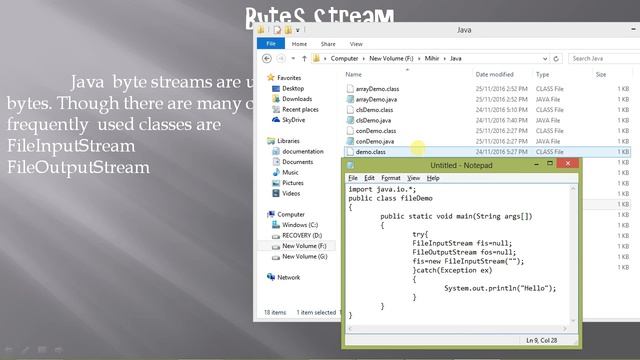The height and width of the screenshot is (360, 640).
Task: Open Notepad Edit menu
Action: pyautogui.click(x=369, y=178)
